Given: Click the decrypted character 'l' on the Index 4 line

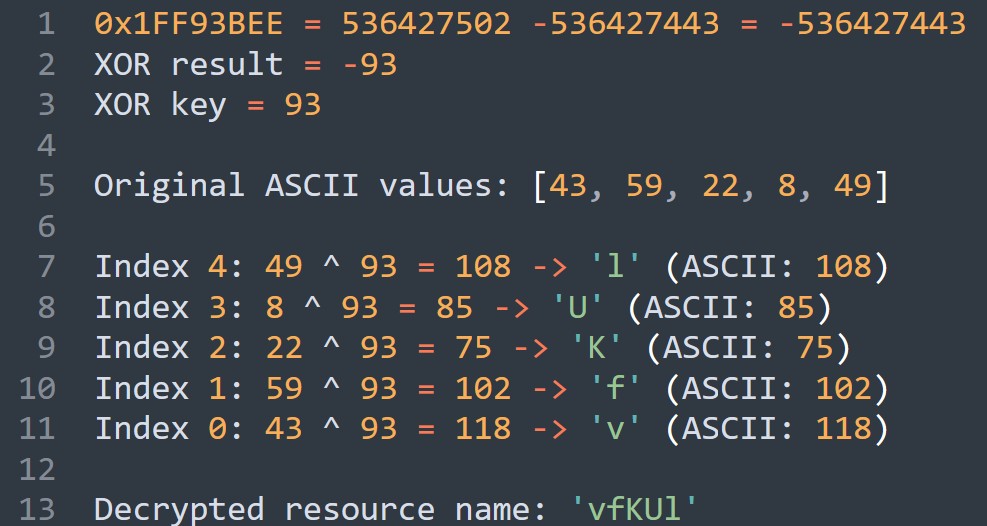Looking at the screenshot, I should pos(614,267).
